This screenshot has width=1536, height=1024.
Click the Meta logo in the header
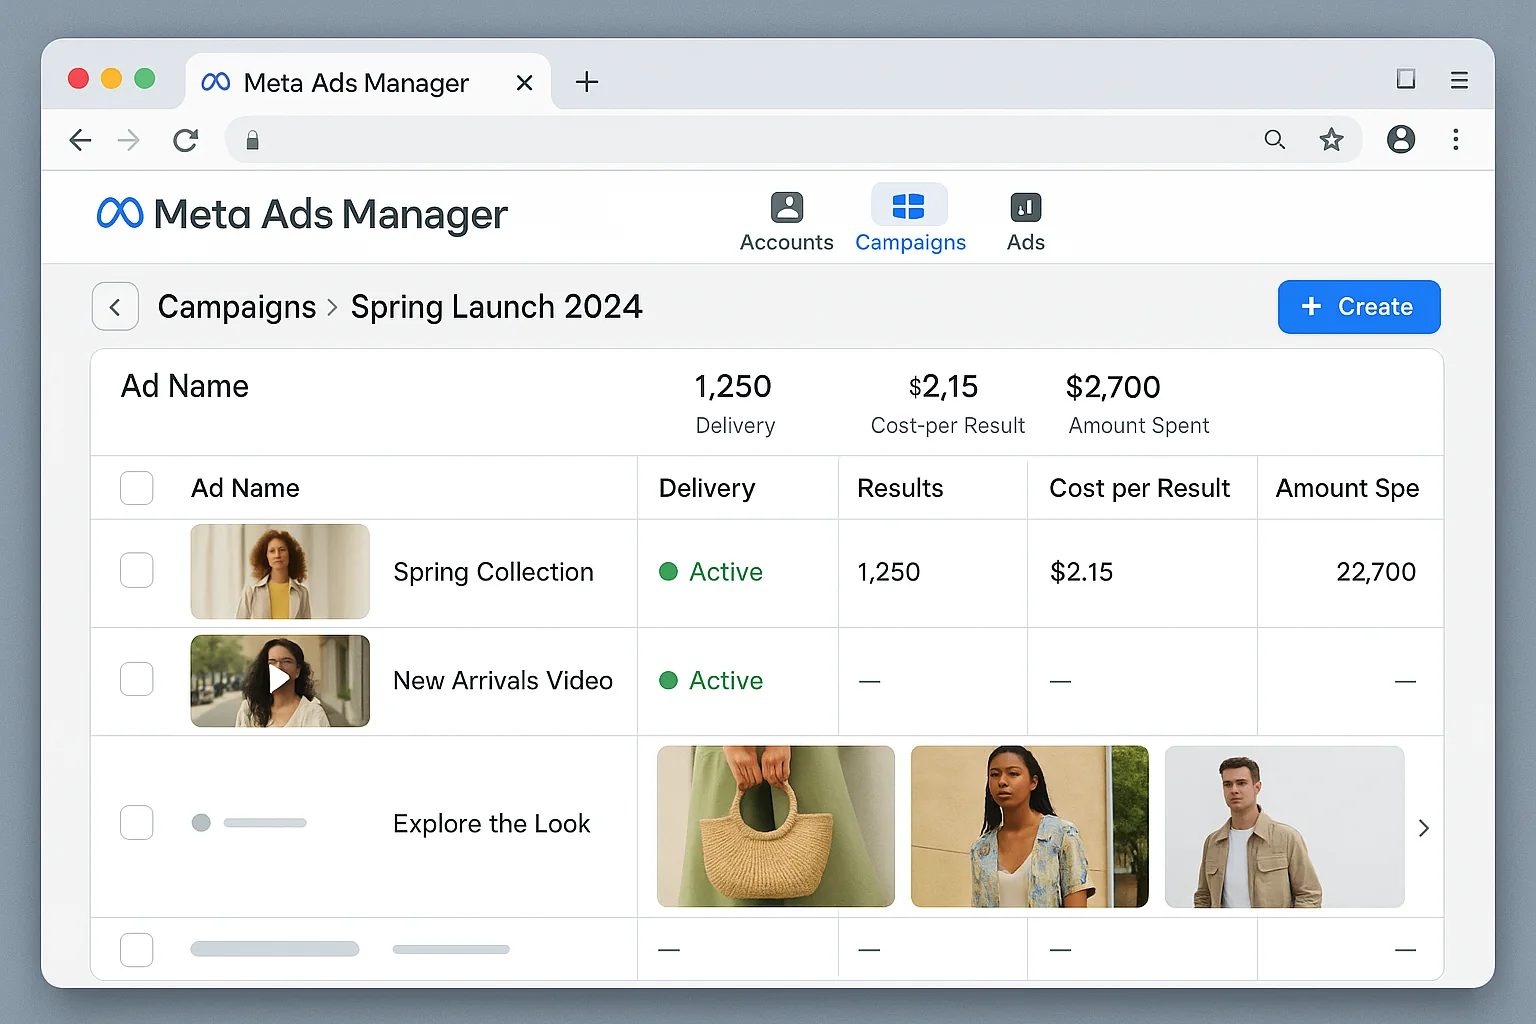pyautogui.click(x=119, y=213)
